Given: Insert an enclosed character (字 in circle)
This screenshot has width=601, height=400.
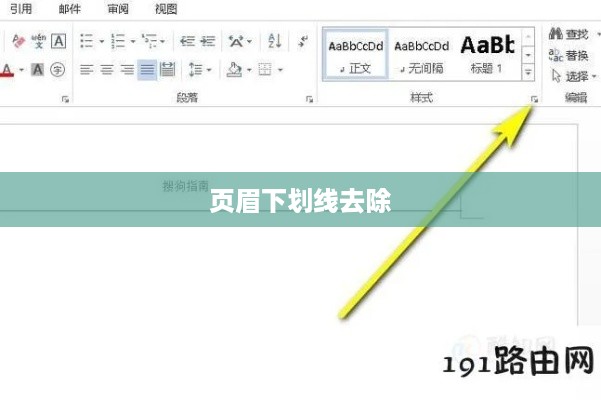Looking at the screenshot, I should point(57,70).
